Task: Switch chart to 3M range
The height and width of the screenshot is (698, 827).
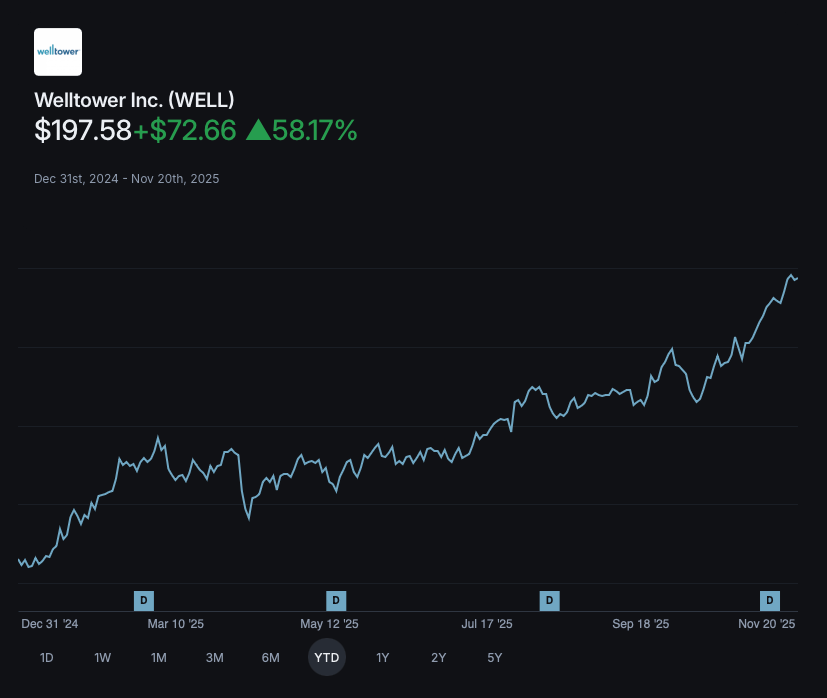Action: [x=214, y=658]
